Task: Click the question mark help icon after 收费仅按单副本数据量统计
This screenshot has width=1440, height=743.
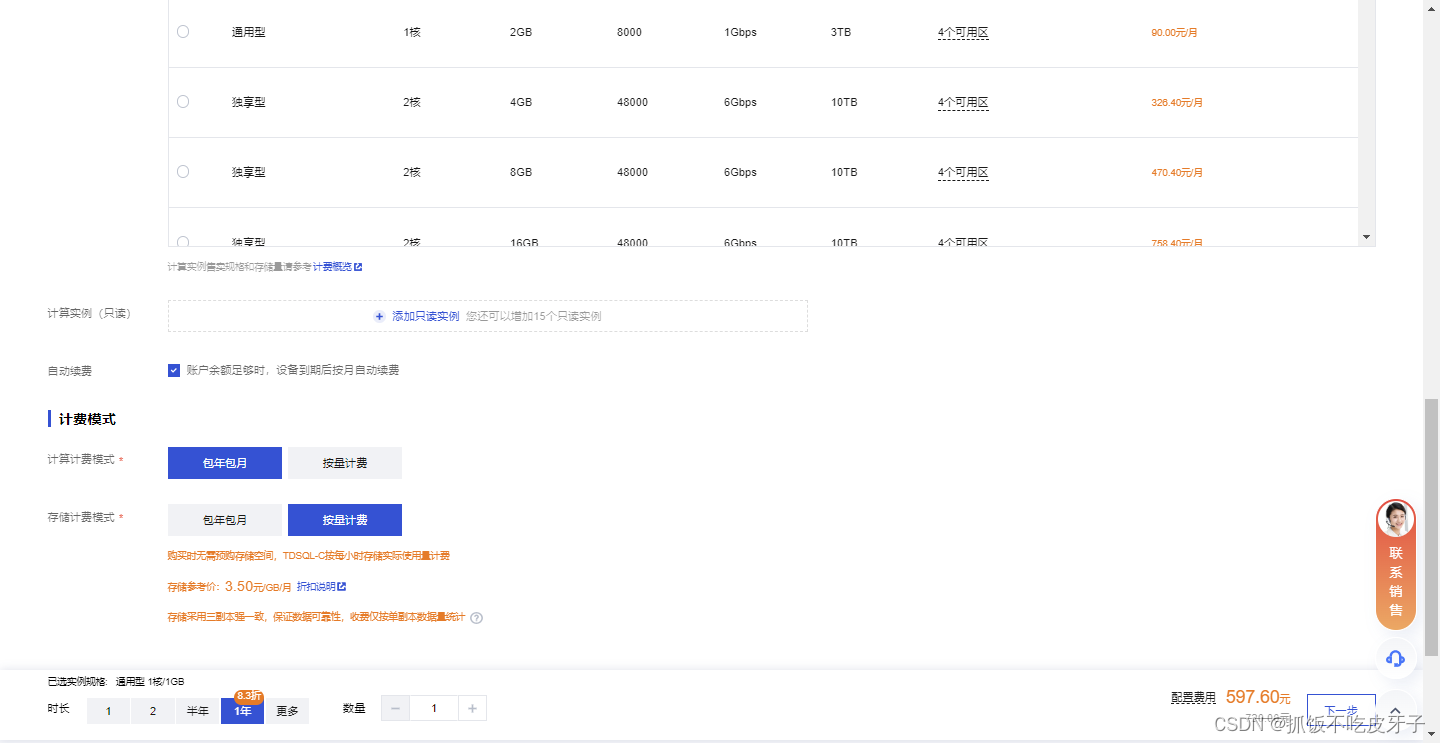Action: click(476, 617)
